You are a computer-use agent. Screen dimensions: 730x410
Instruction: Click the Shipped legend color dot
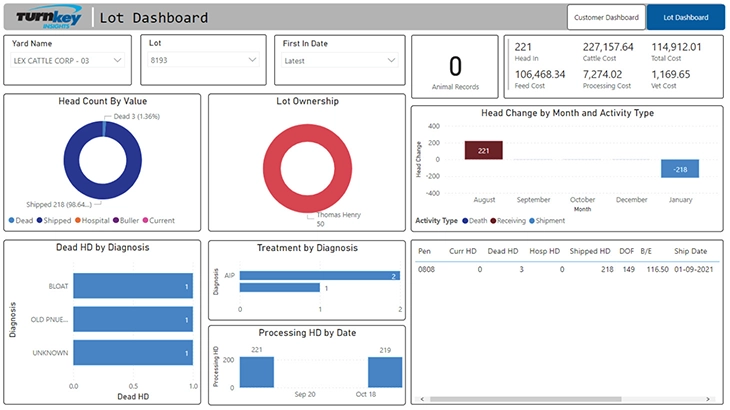tap(40, 220)
